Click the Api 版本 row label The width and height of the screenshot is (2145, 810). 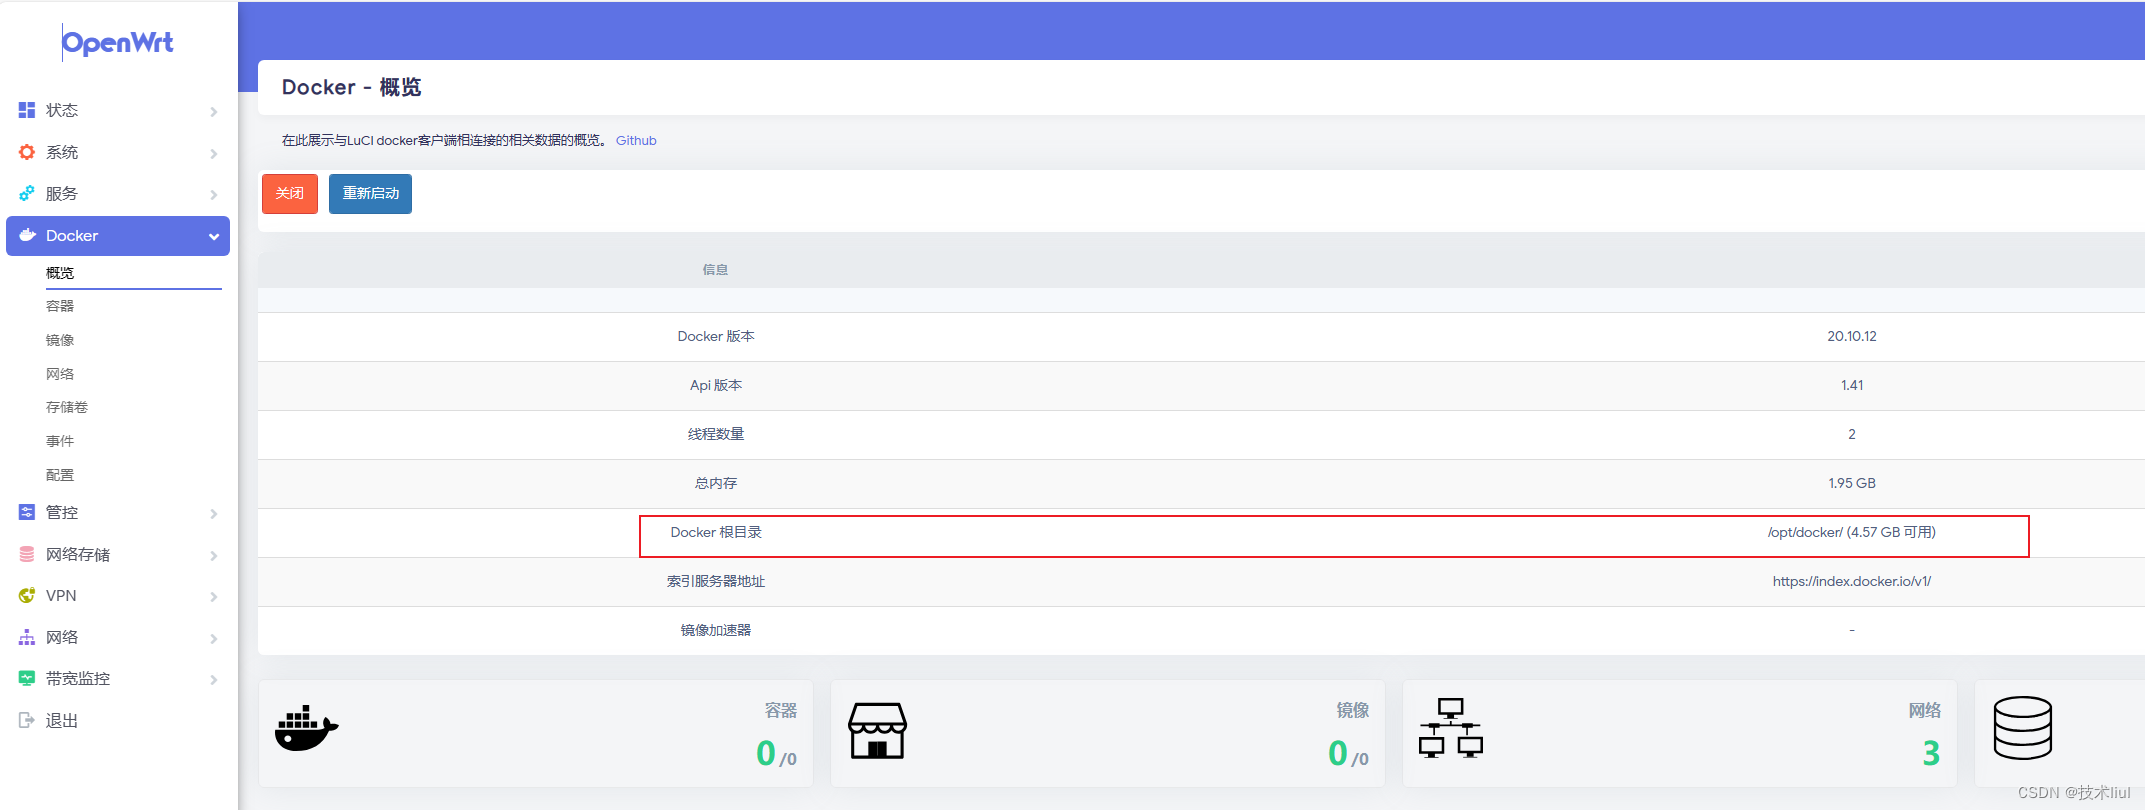pos(716,385)
